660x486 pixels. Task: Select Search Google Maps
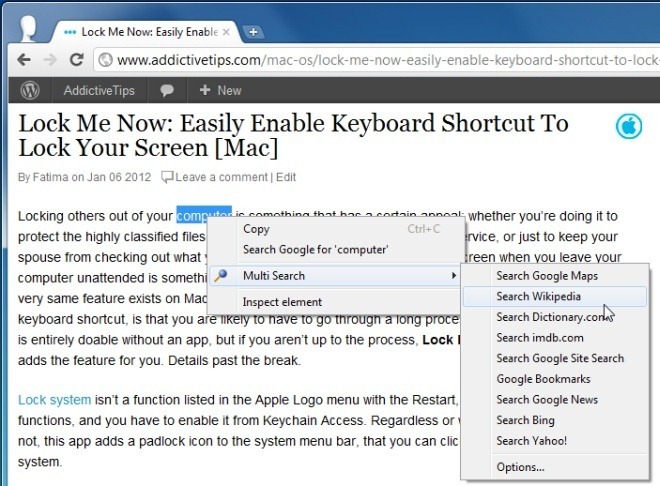click(555, 276)
